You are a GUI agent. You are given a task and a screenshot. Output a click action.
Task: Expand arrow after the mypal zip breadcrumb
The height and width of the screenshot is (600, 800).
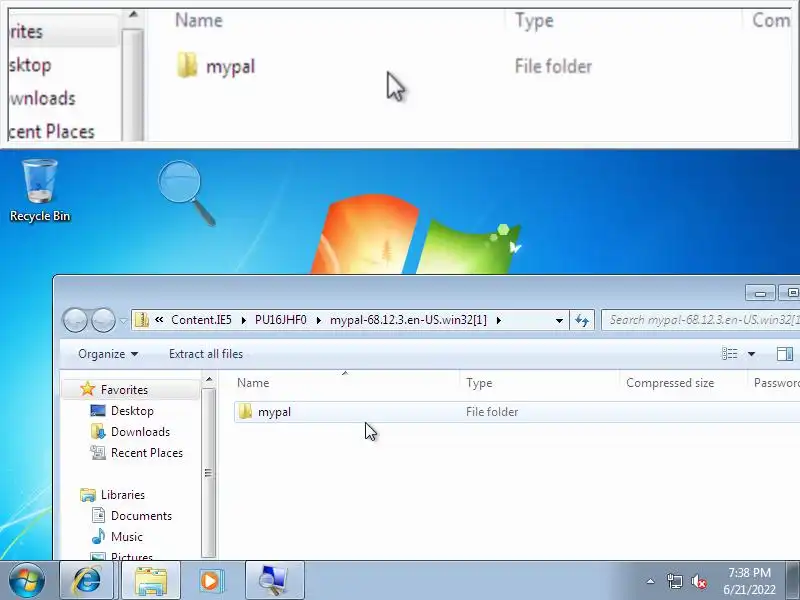(x=498, y=320)
